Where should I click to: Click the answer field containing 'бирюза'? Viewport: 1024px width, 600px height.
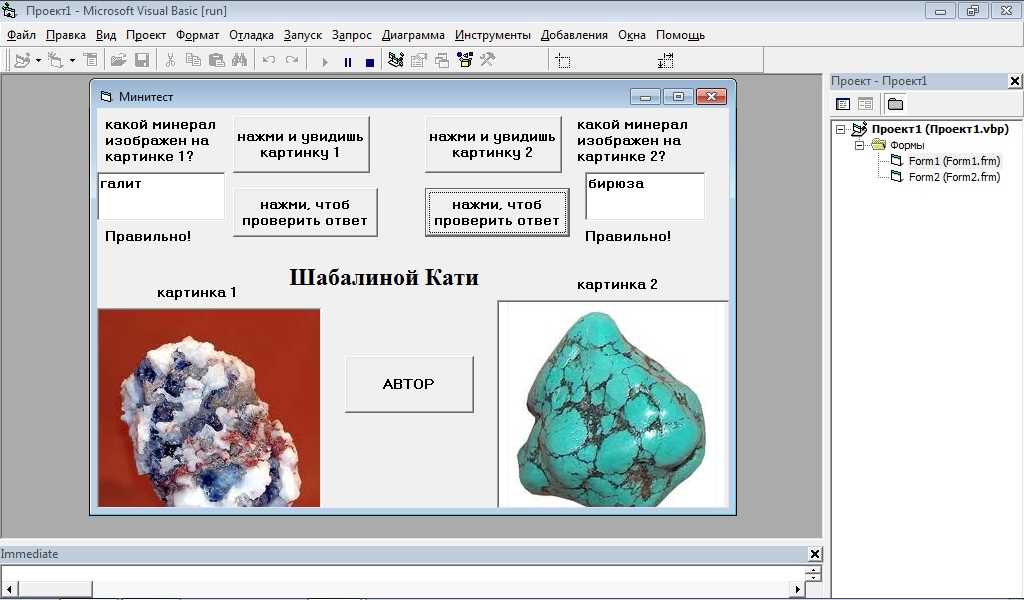645,196
